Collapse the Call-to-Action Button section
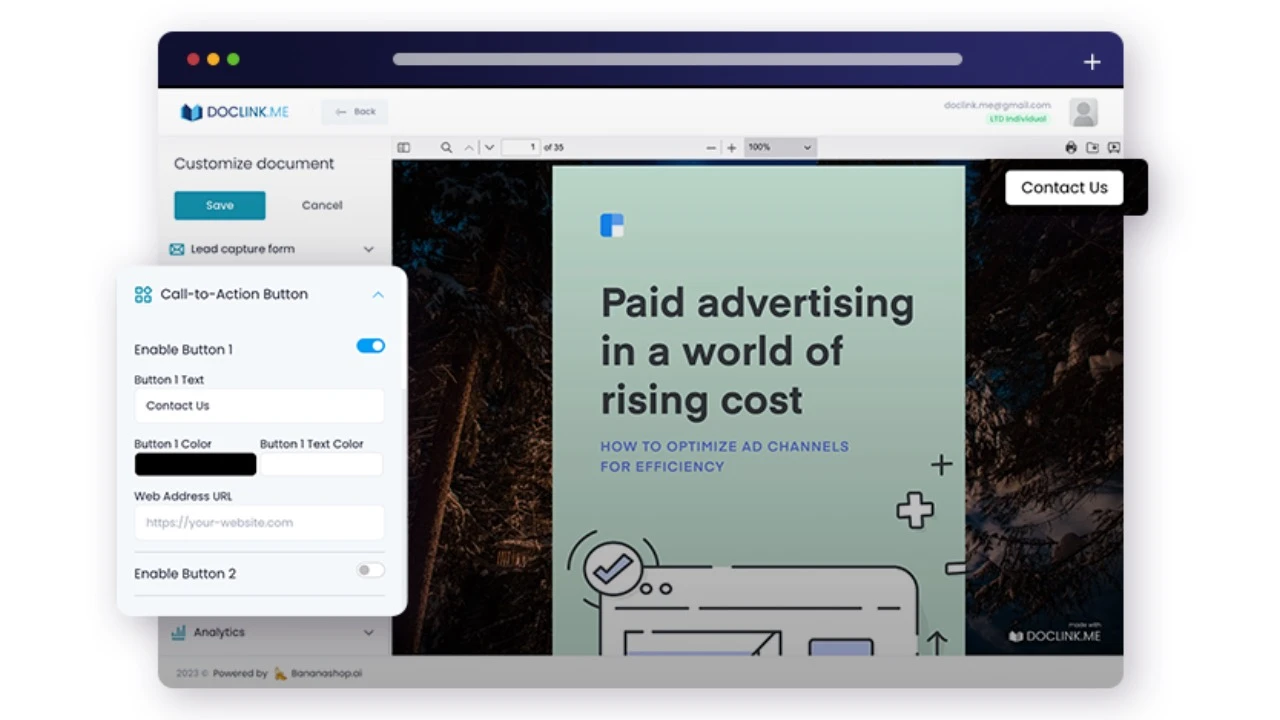Image resolution: width=1280 pixels, height=720 pixels. [378, 295]
